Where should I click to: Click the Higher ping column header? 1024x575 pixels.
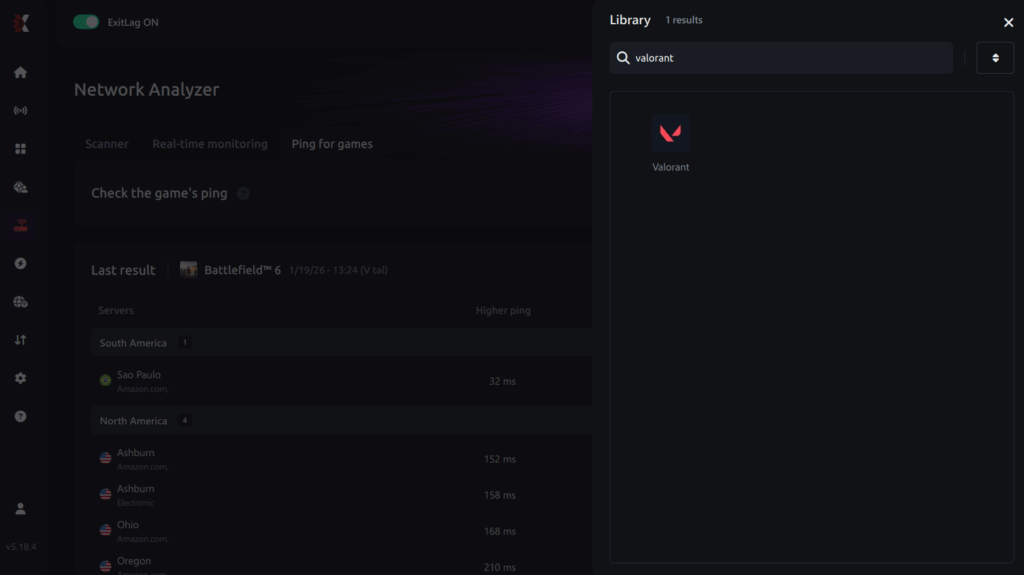coord(503,310)
